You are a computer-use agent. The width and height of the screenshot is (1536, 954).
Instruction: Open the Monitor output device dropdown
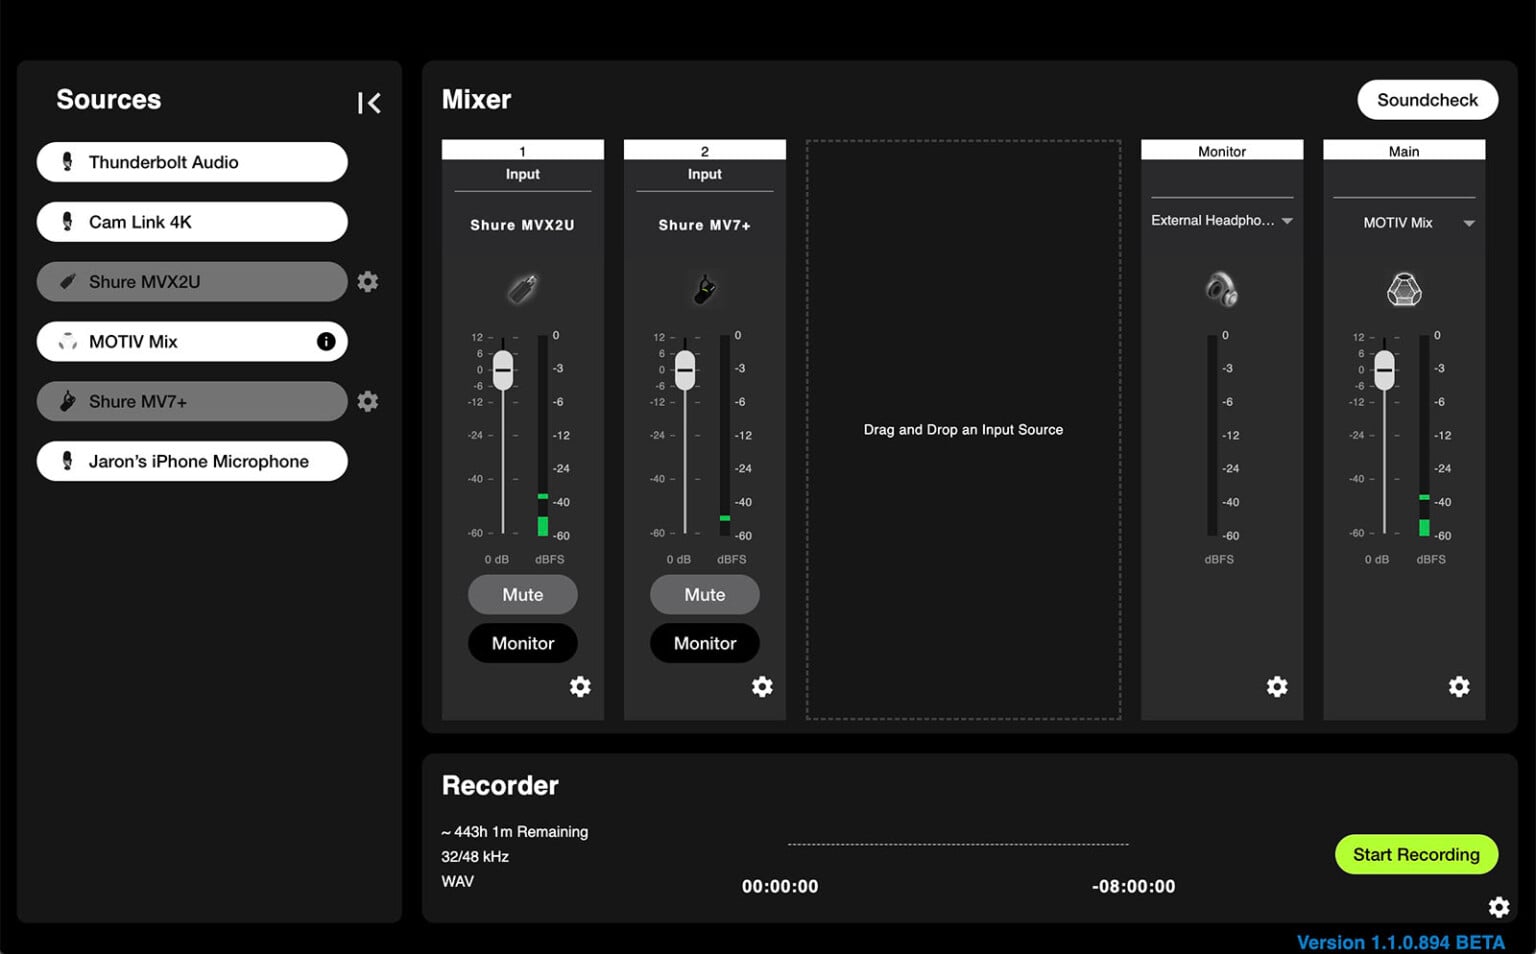coord(1222,221)
